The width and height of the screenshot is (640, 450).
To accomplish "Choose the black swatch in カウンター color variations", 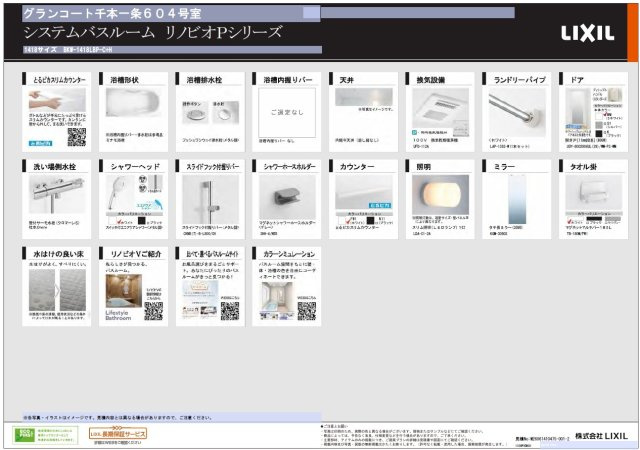I will pos(370,221).
